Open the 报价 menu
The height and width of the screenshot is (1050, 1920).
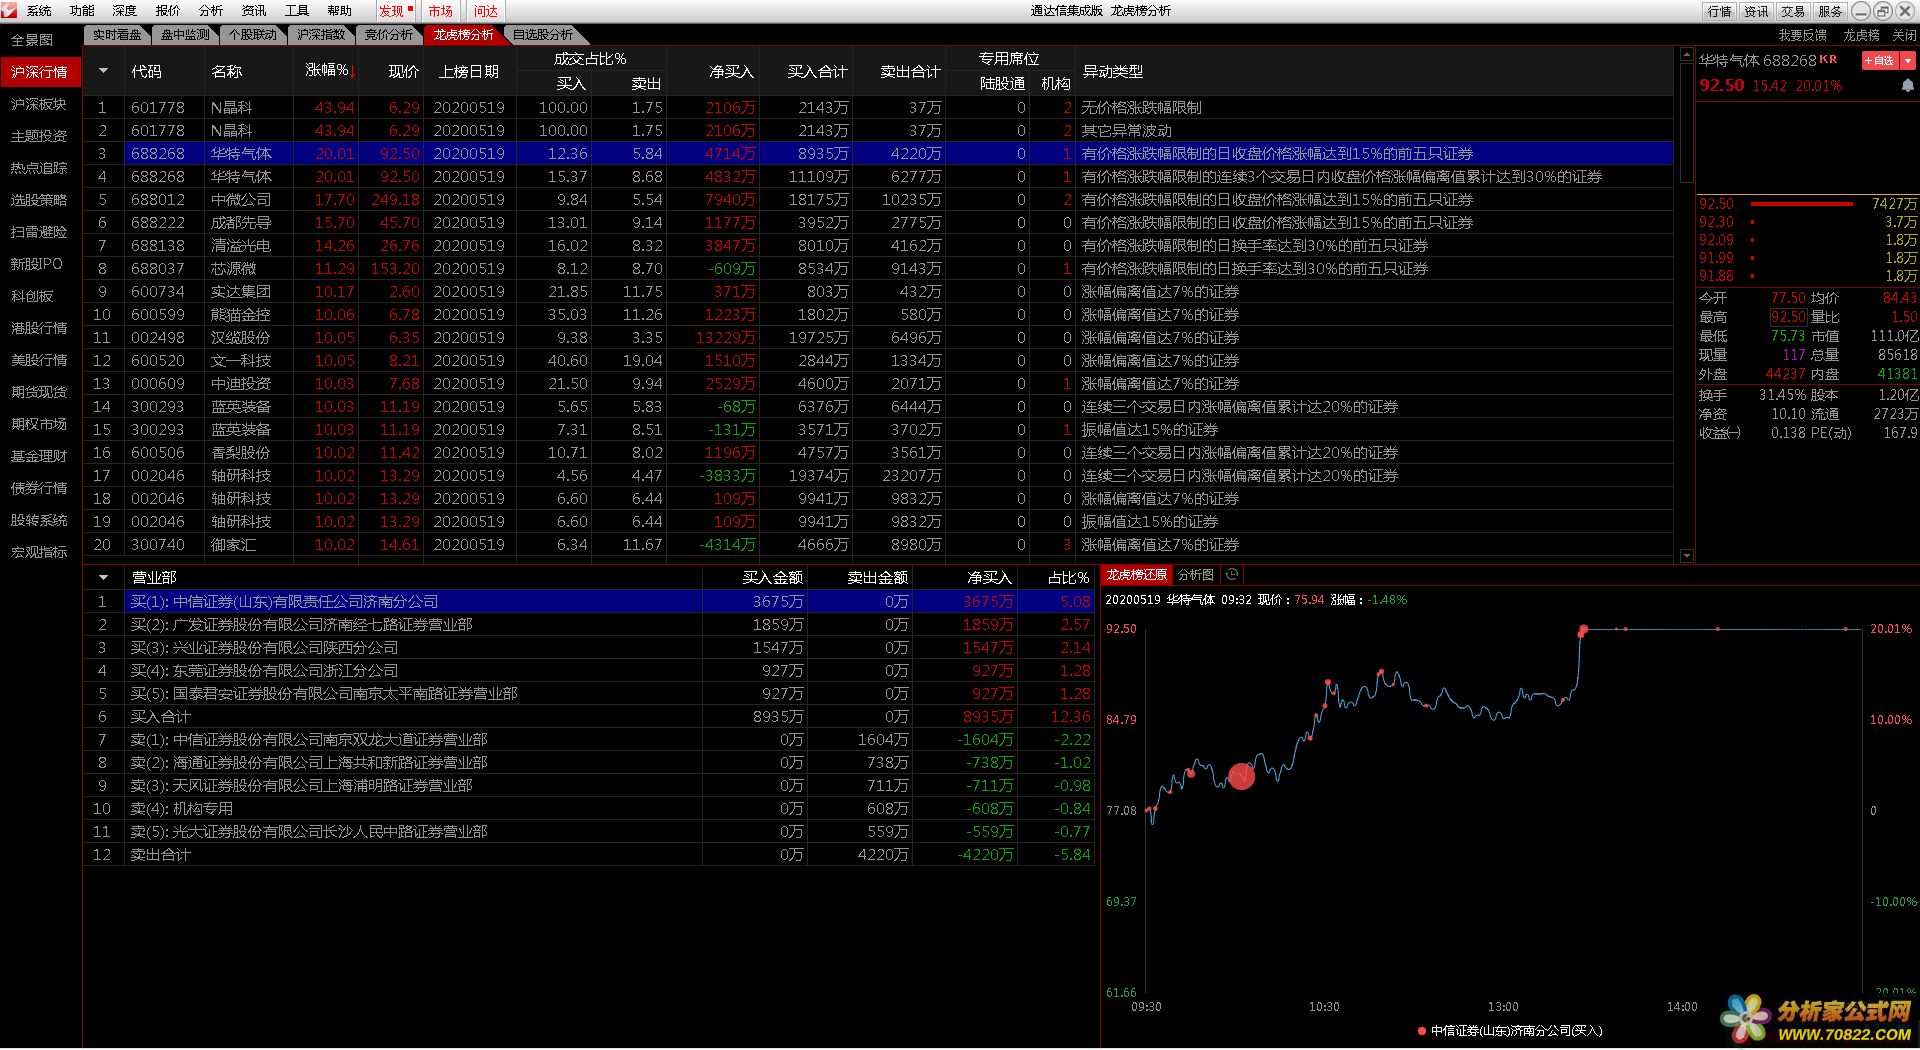click(168, 11)
